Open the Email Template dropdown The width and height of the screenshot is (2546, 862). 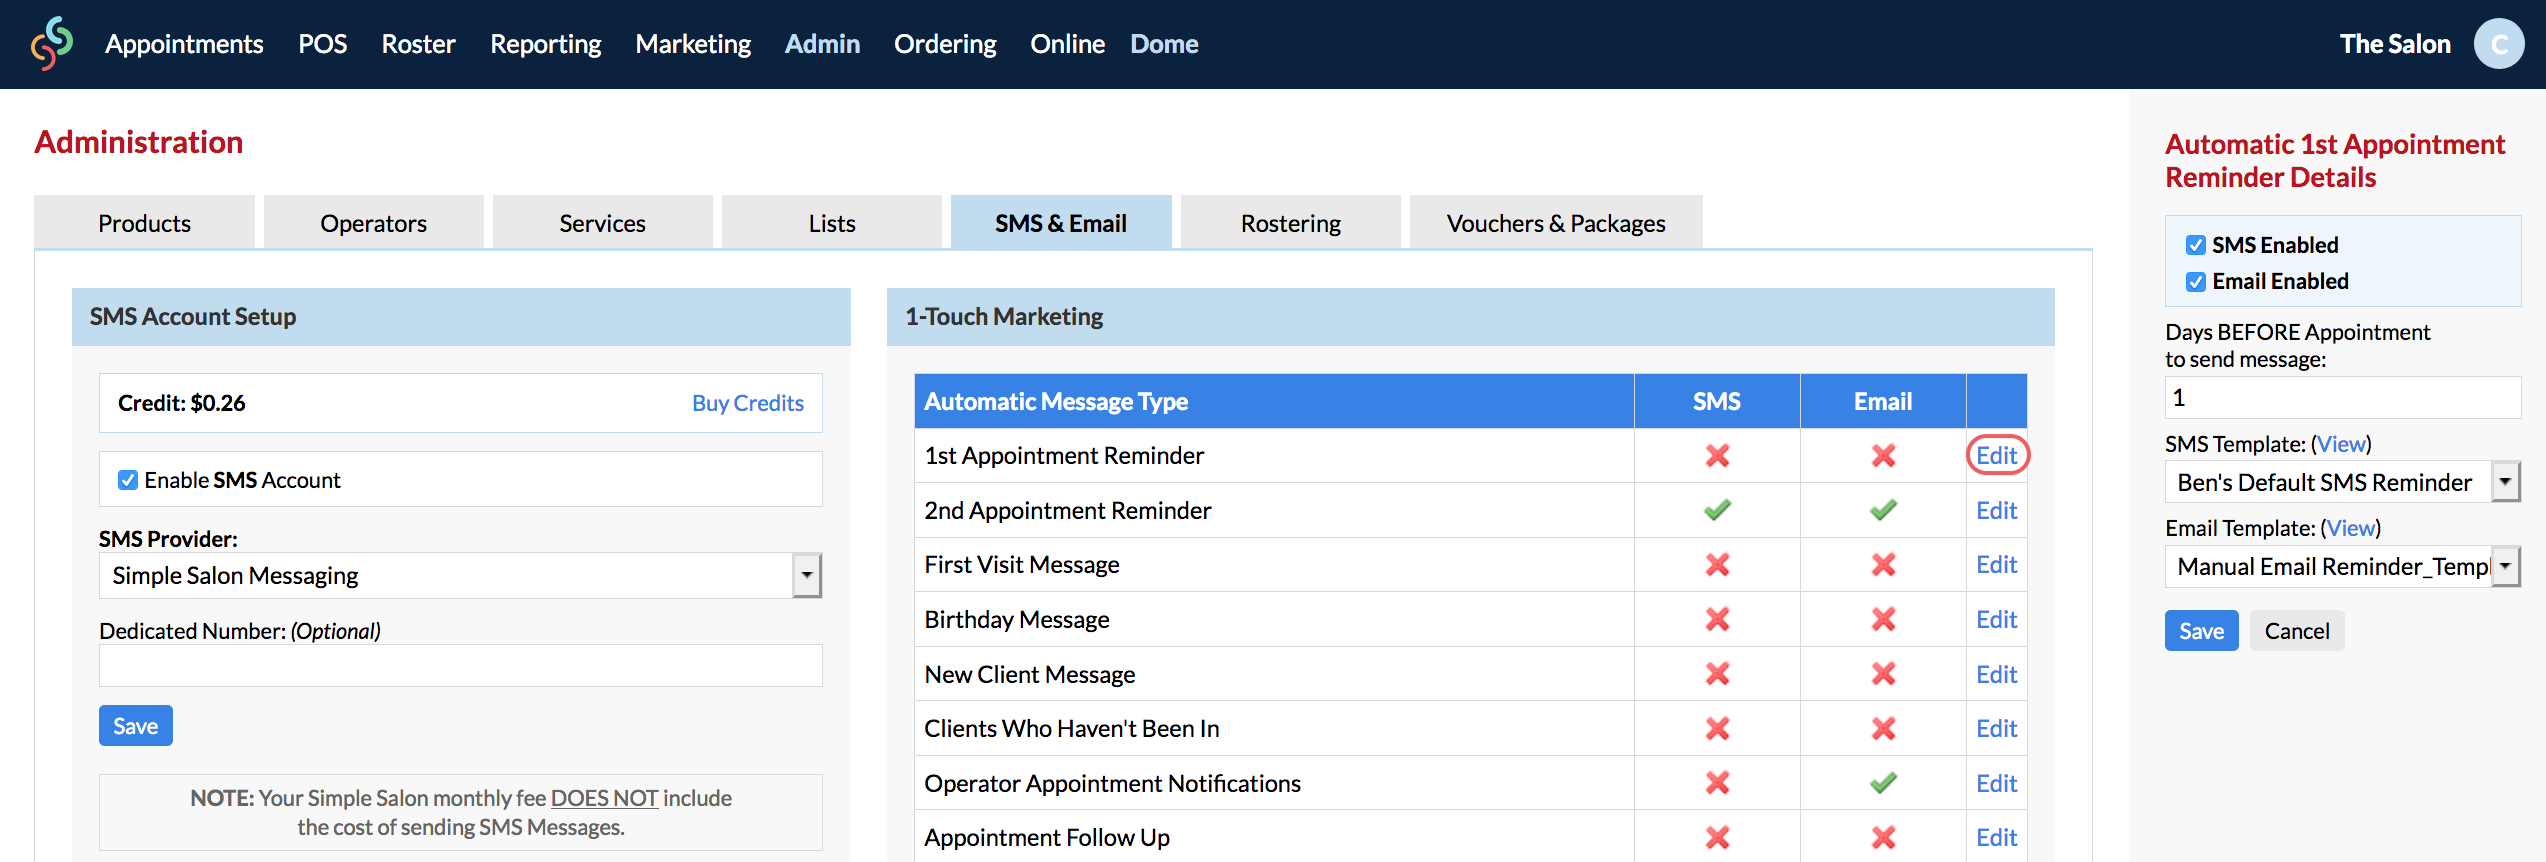click(2342, 567)
